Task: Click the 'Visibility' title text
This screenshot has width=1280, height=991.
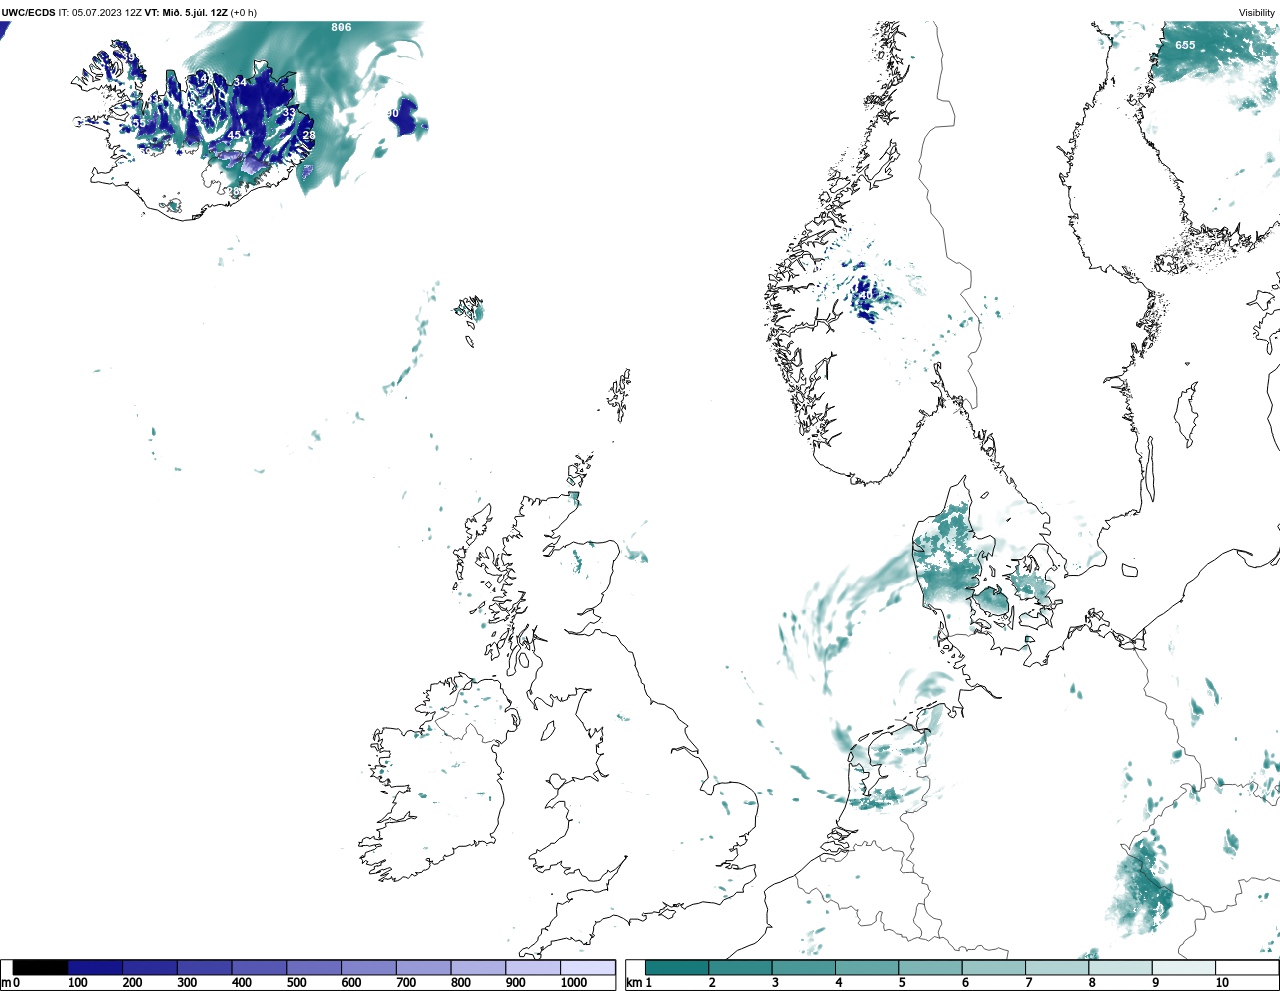Action: click(x=1257, y=13)
